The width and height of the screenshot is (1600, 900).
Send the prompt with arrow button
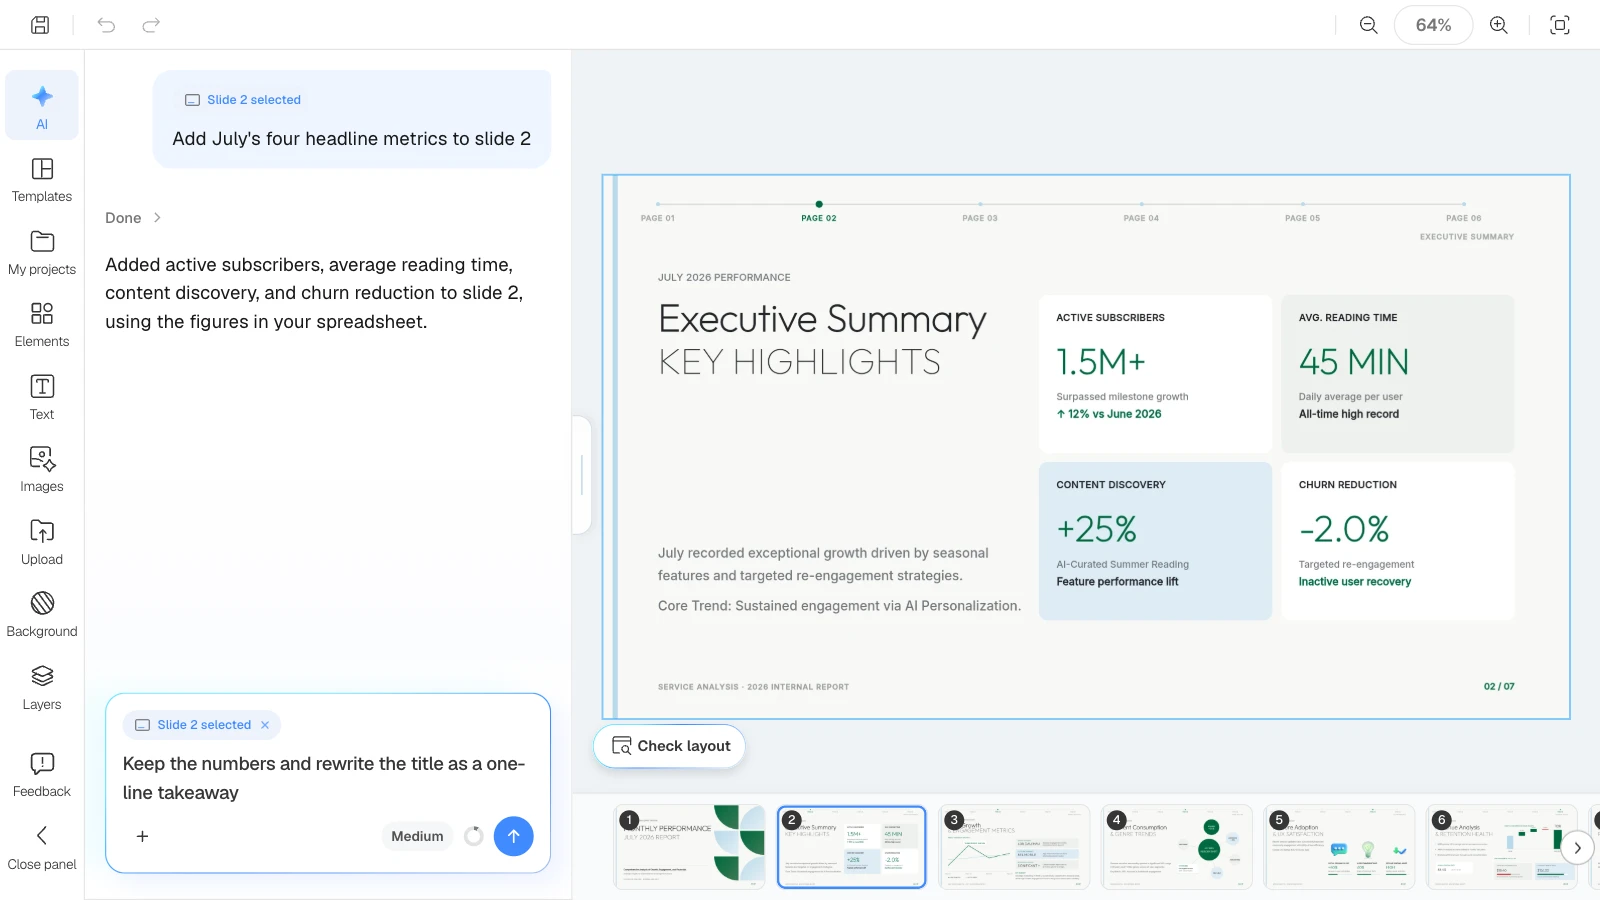tap(513, 836)
